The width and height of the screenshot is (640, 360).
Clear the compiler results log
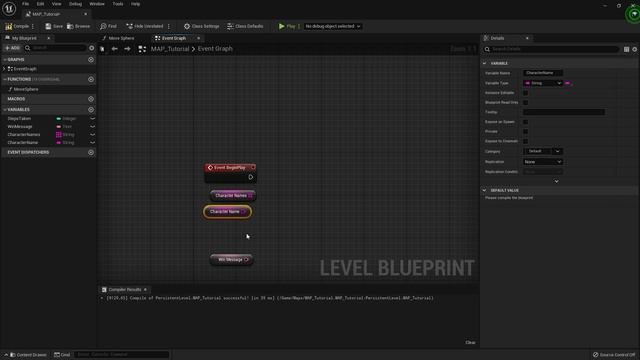click(470, 342)
